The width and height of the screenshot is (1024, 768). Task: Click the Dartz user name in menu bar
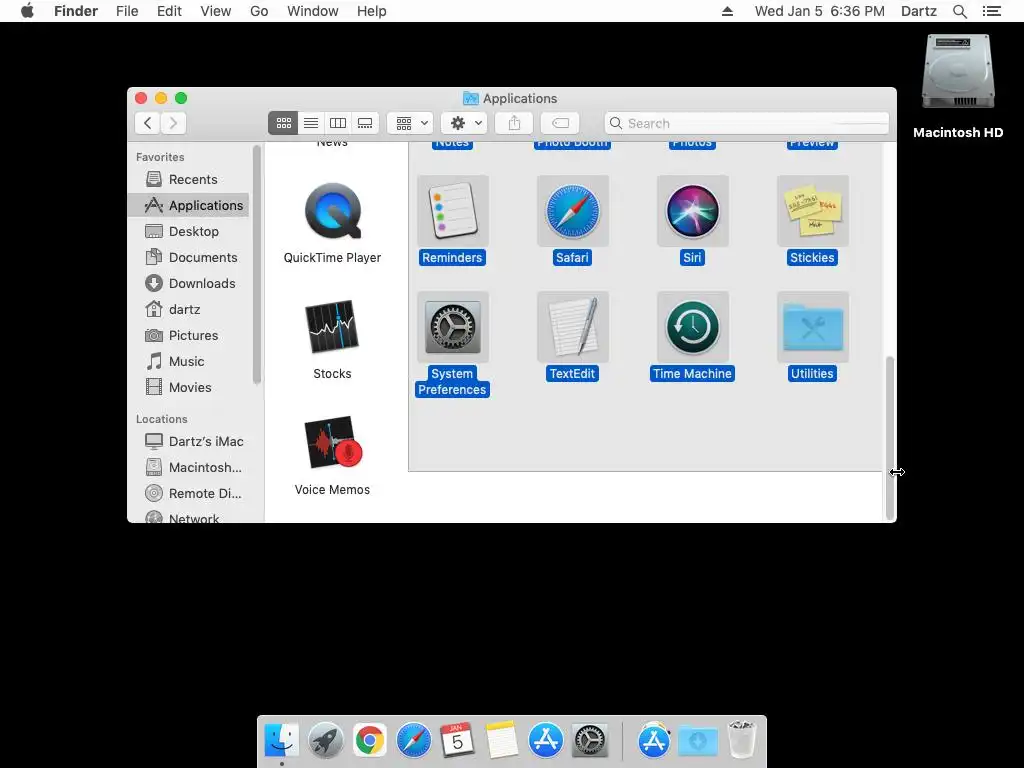(919, 11)
